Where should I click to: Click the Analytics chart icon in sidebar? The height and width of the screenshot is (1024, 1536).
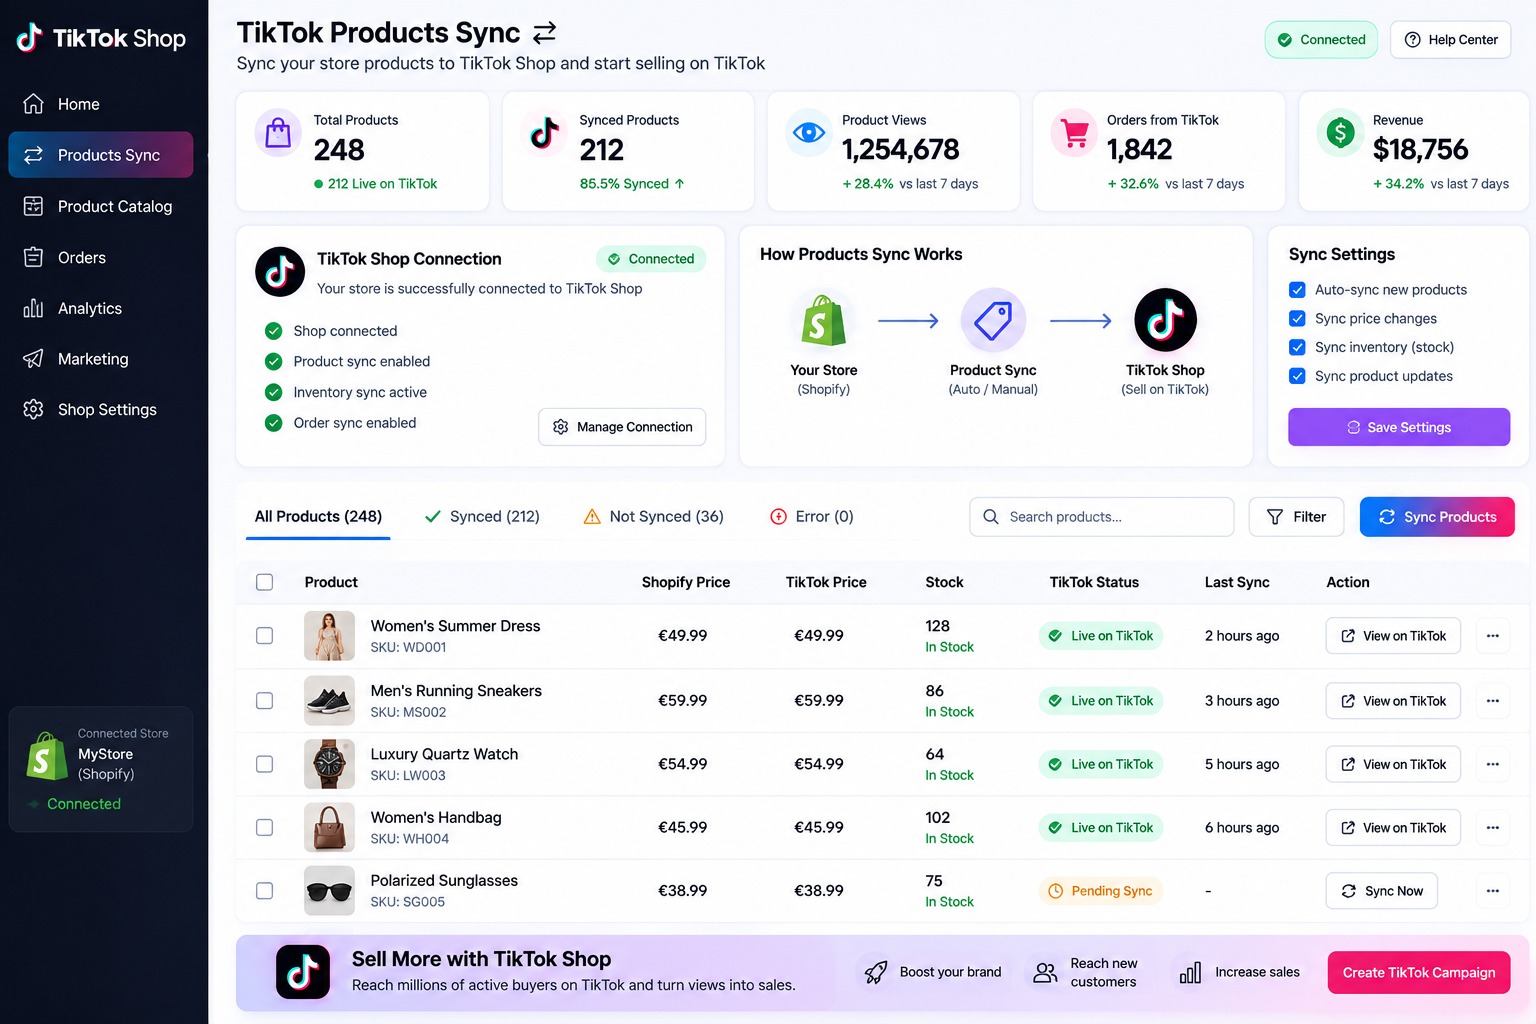click(33, 308)
